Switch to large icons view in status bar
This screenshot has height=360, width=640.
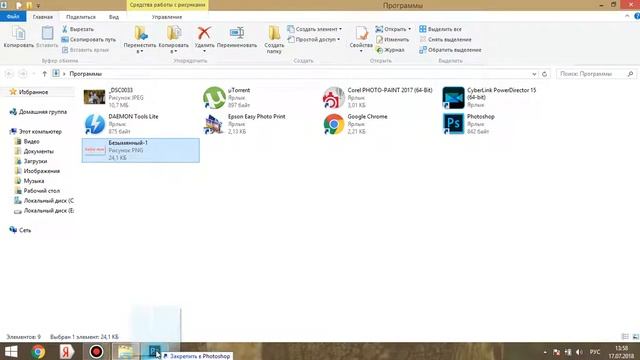636,337
